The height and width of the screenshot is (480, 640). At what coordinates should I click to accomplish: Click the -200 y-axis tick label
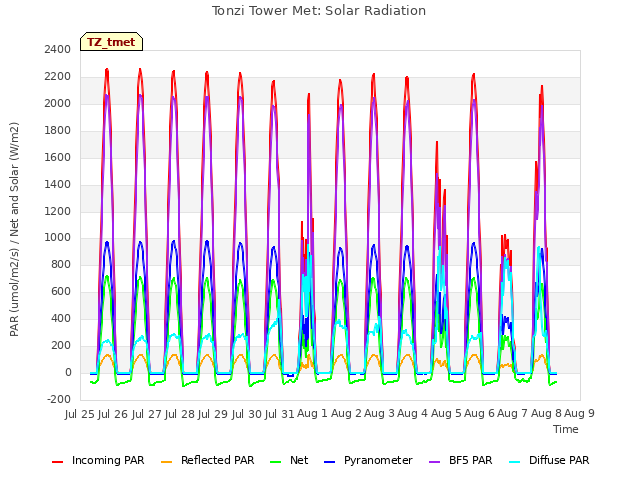[x=59, y=399]
